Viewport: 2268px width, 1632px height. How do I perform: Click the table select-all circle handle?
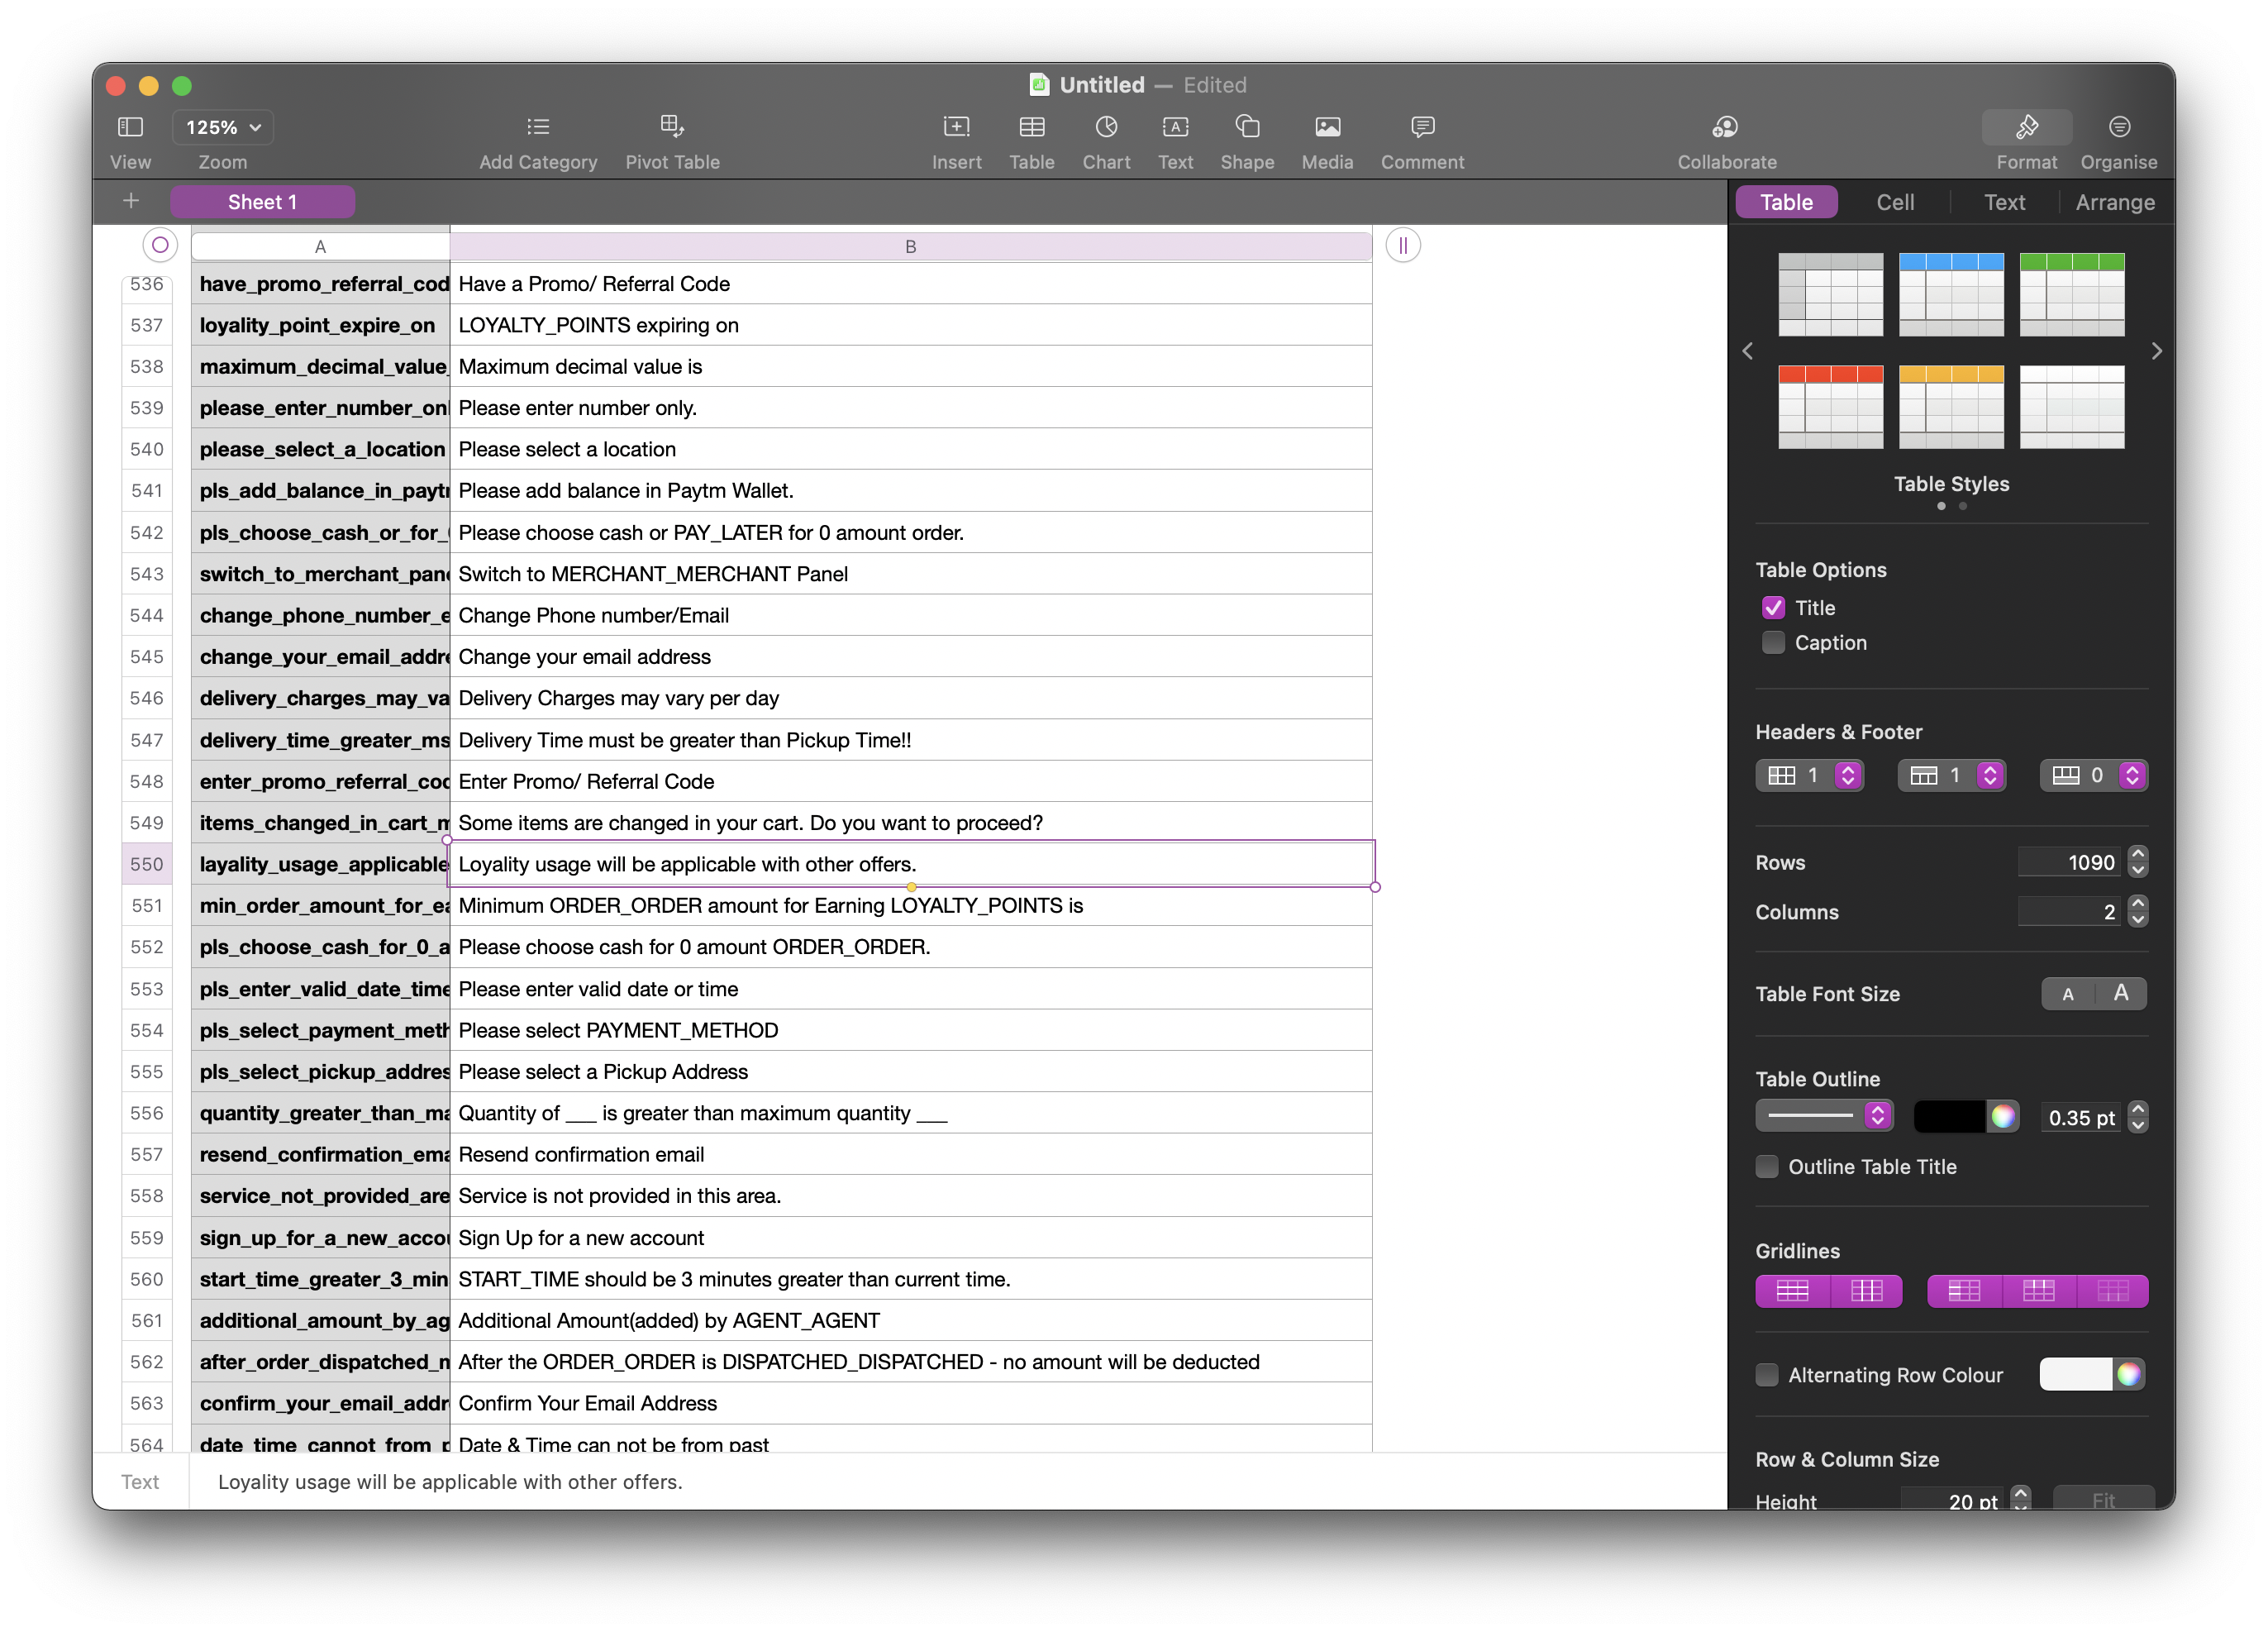[160, 245]
